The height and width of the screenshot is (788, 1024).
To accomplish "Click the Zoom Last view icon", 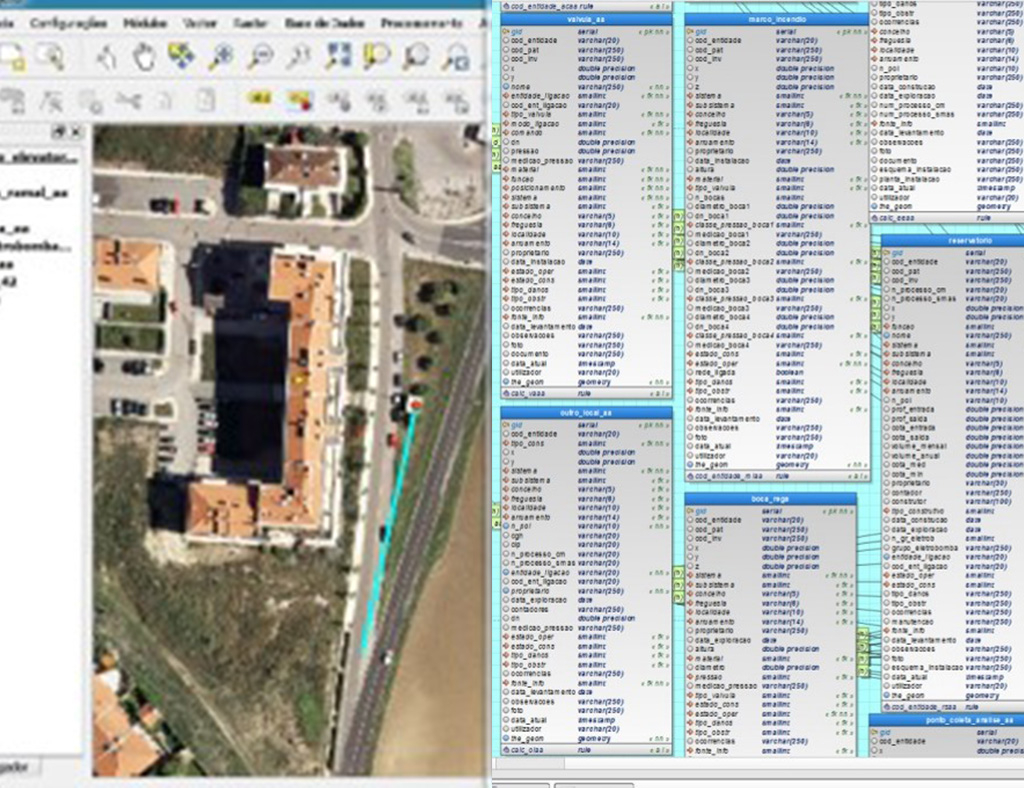I will point(456,57).
